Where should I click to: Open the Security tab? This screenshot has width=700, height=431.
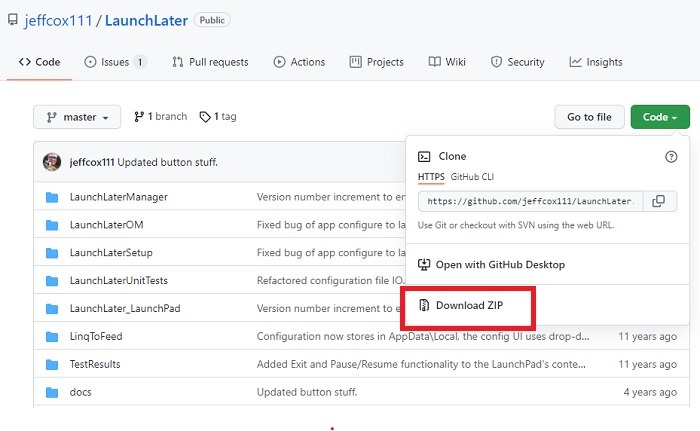tap(517, 62)
